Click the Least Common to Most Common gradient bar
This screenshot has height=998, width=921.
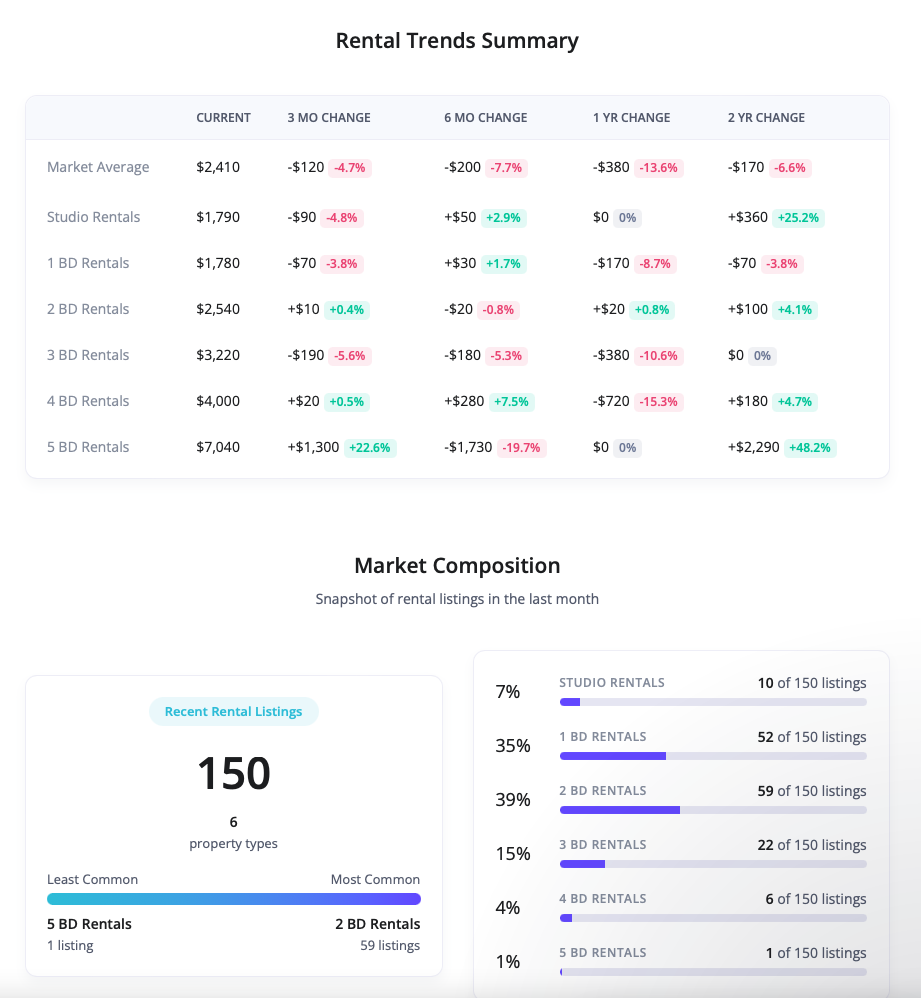click(x=233, y=899)
